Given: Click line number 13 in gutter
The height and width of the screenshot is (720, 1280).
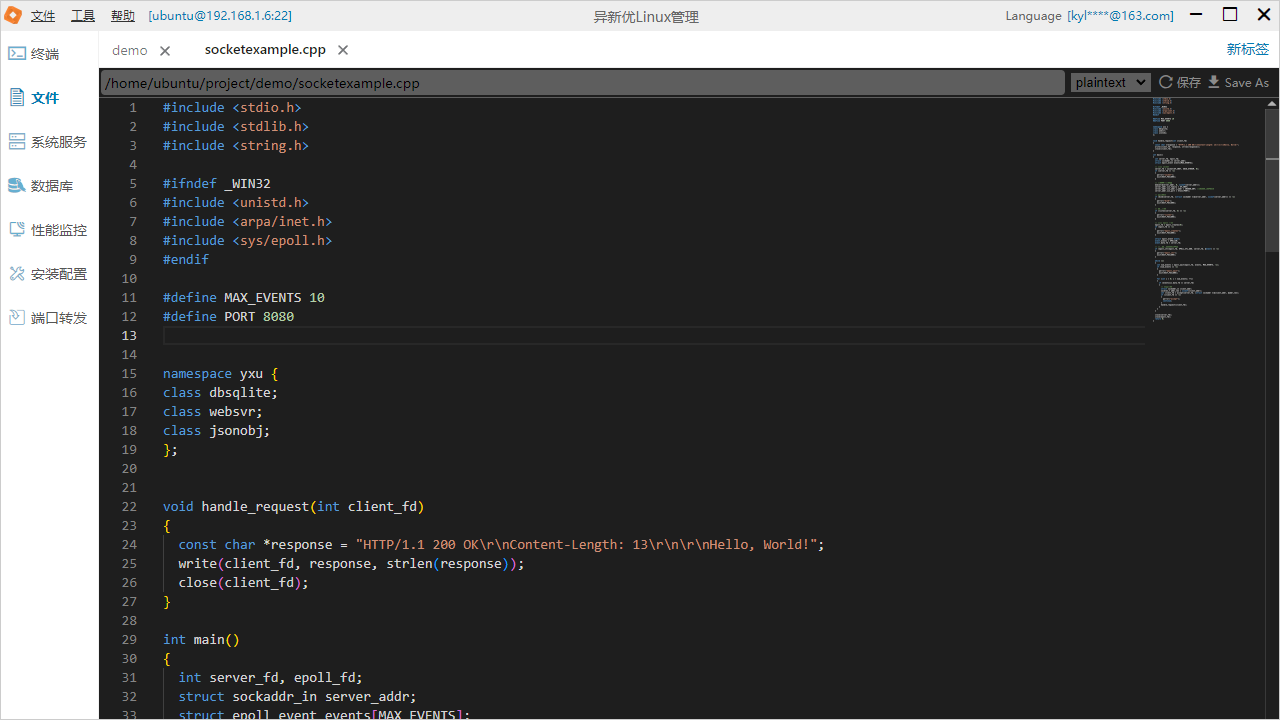Looking at the screenshot, I should pyautogui.click(x=129, y=335).
